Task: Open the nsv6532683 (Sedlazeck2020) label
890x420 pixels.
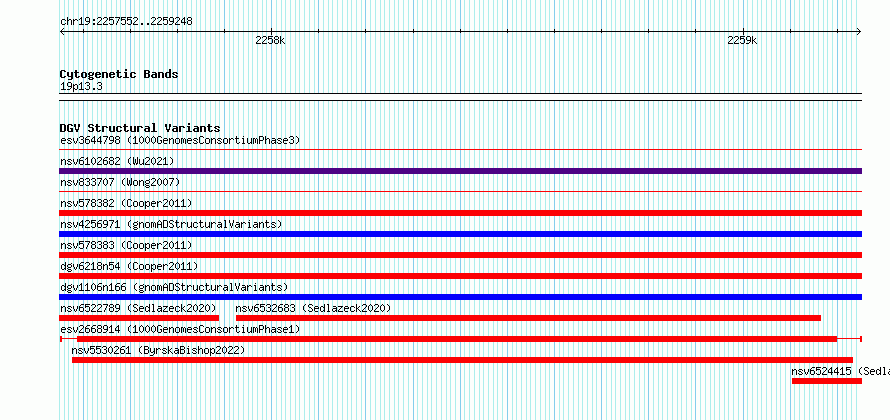Action: (x=313, y=308)
